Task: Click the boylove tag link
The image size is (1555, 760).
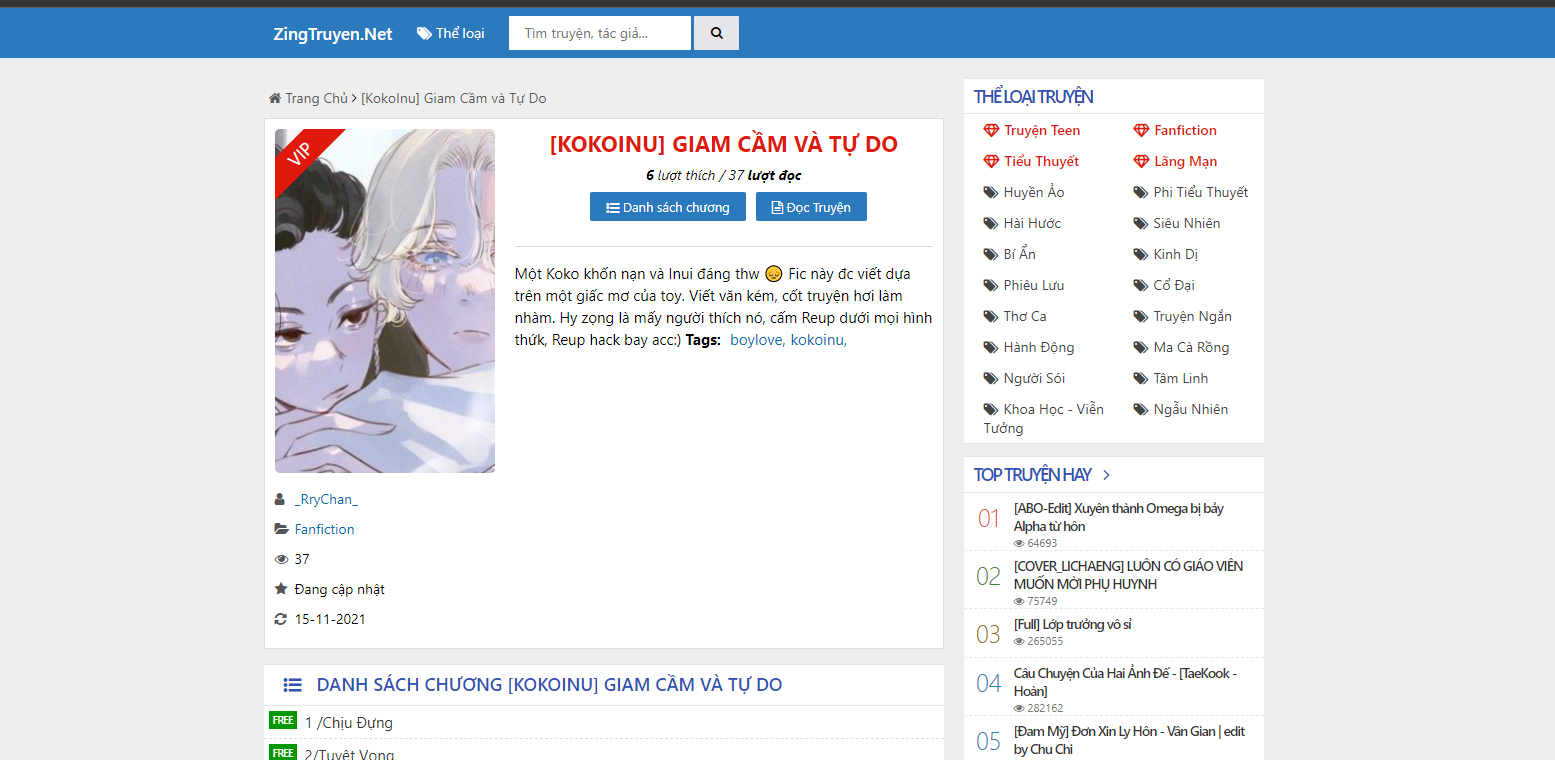Action: tap(757, 340)
